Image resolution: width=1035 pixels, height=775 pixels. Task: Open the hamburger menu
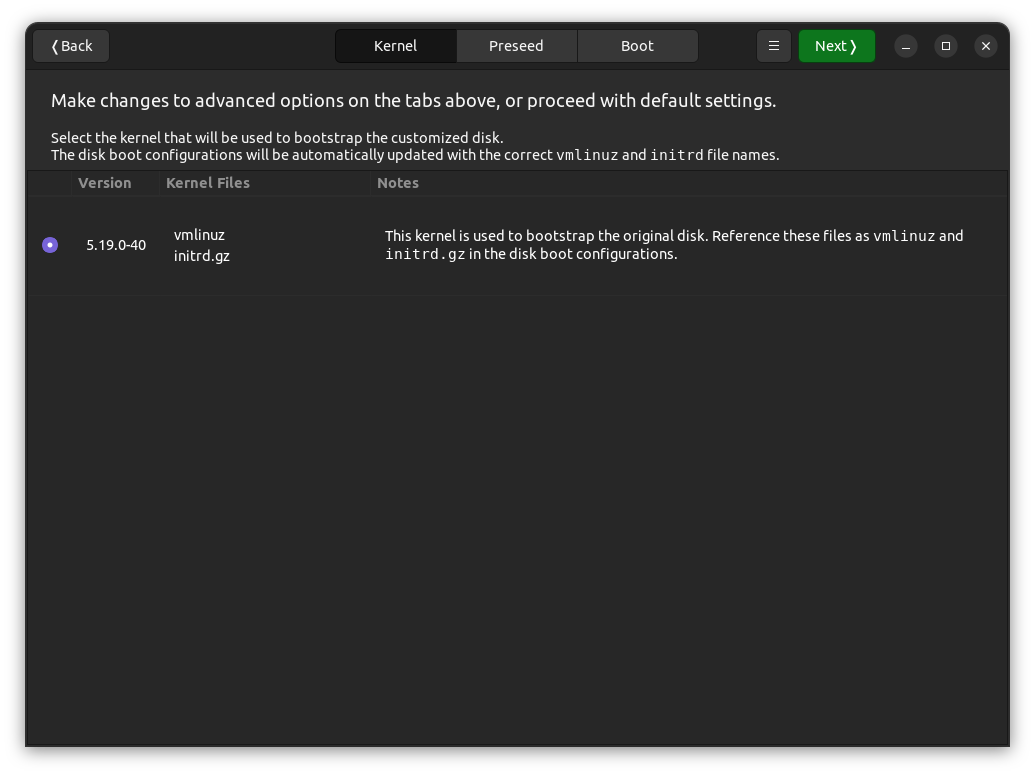pyautogui.click(x=773, y=45)
